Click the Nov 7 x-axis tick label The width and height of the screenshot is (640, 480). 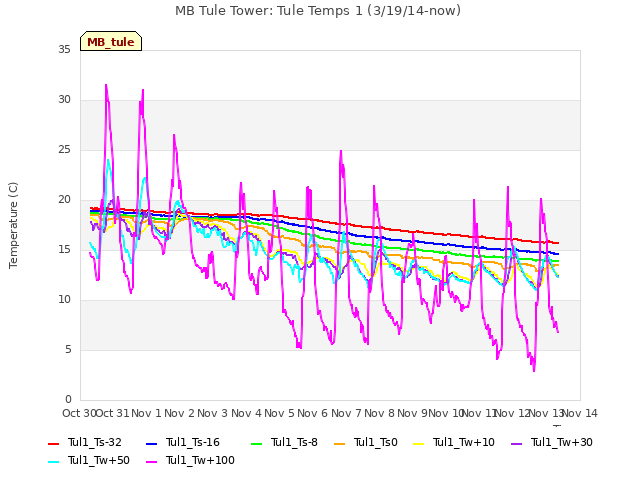click(x=346, y=413)
